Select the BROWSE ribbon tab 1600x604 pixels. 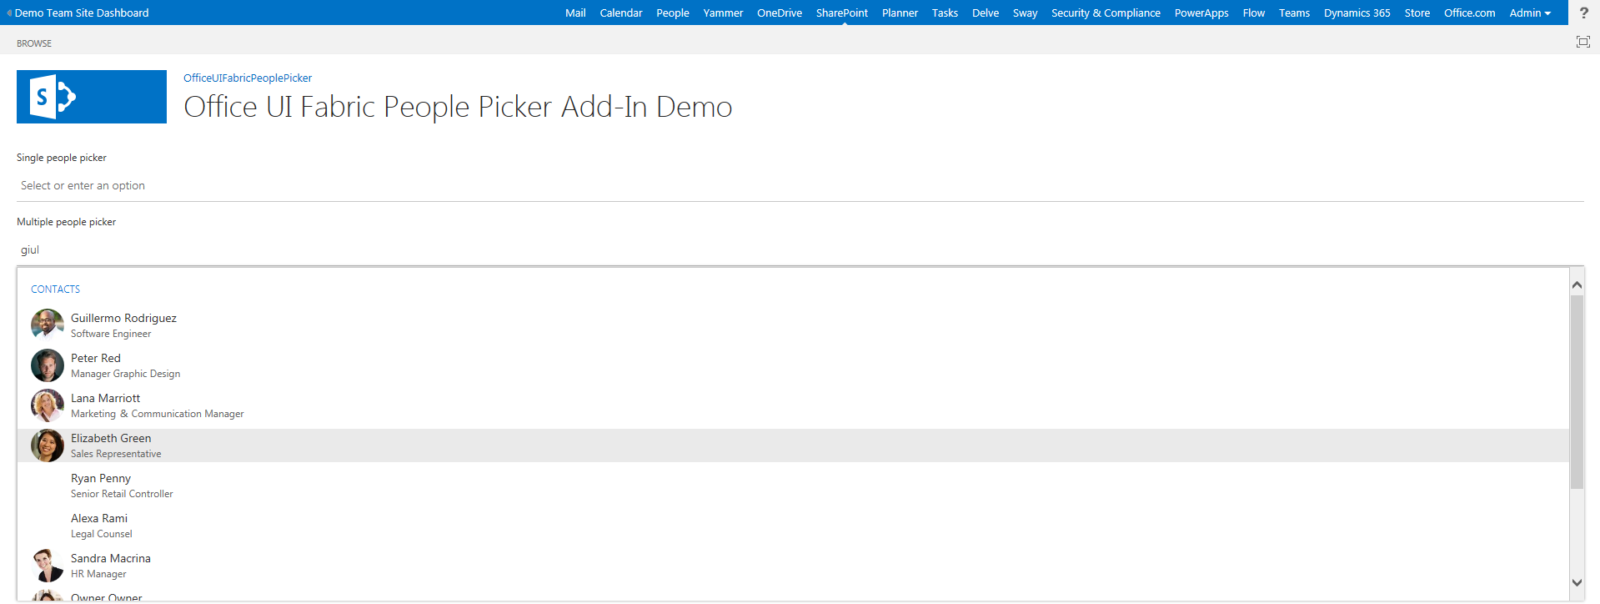click(x=34, y=43)
